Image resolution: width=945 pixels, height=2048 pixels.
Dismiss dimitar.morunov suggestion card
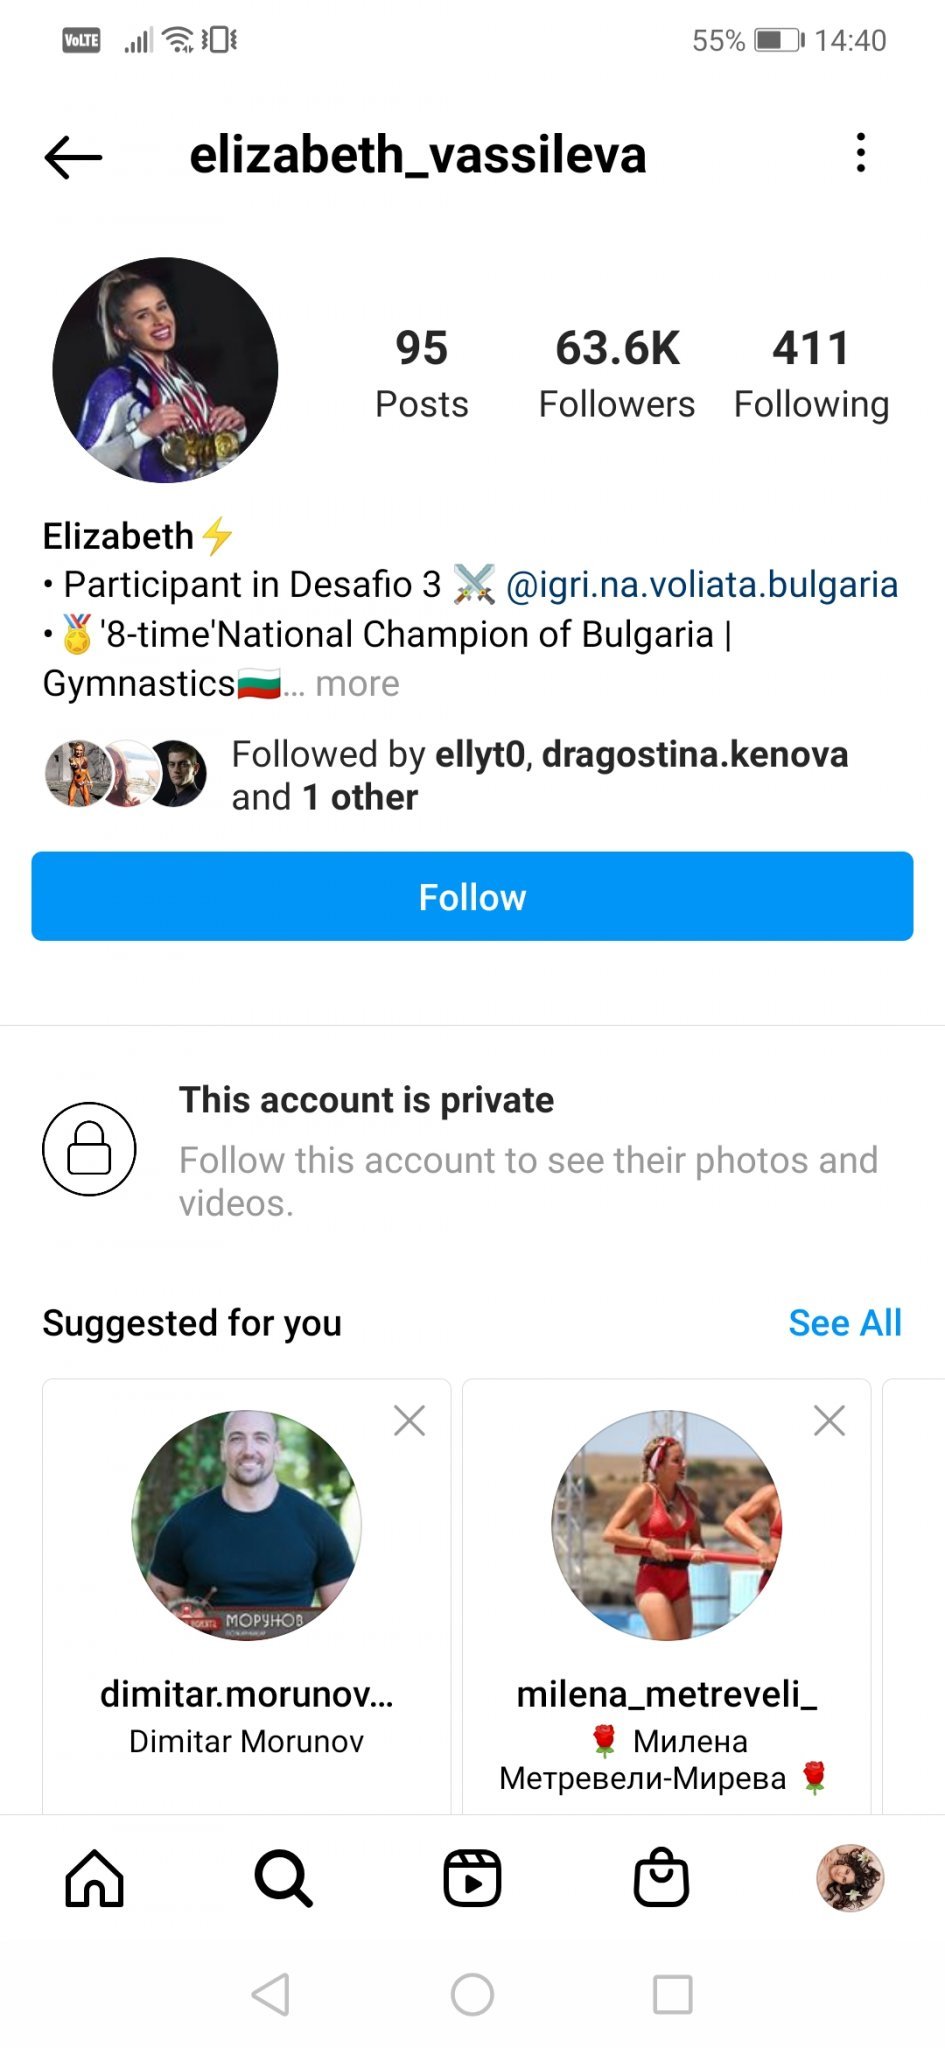pos(409,1420)
